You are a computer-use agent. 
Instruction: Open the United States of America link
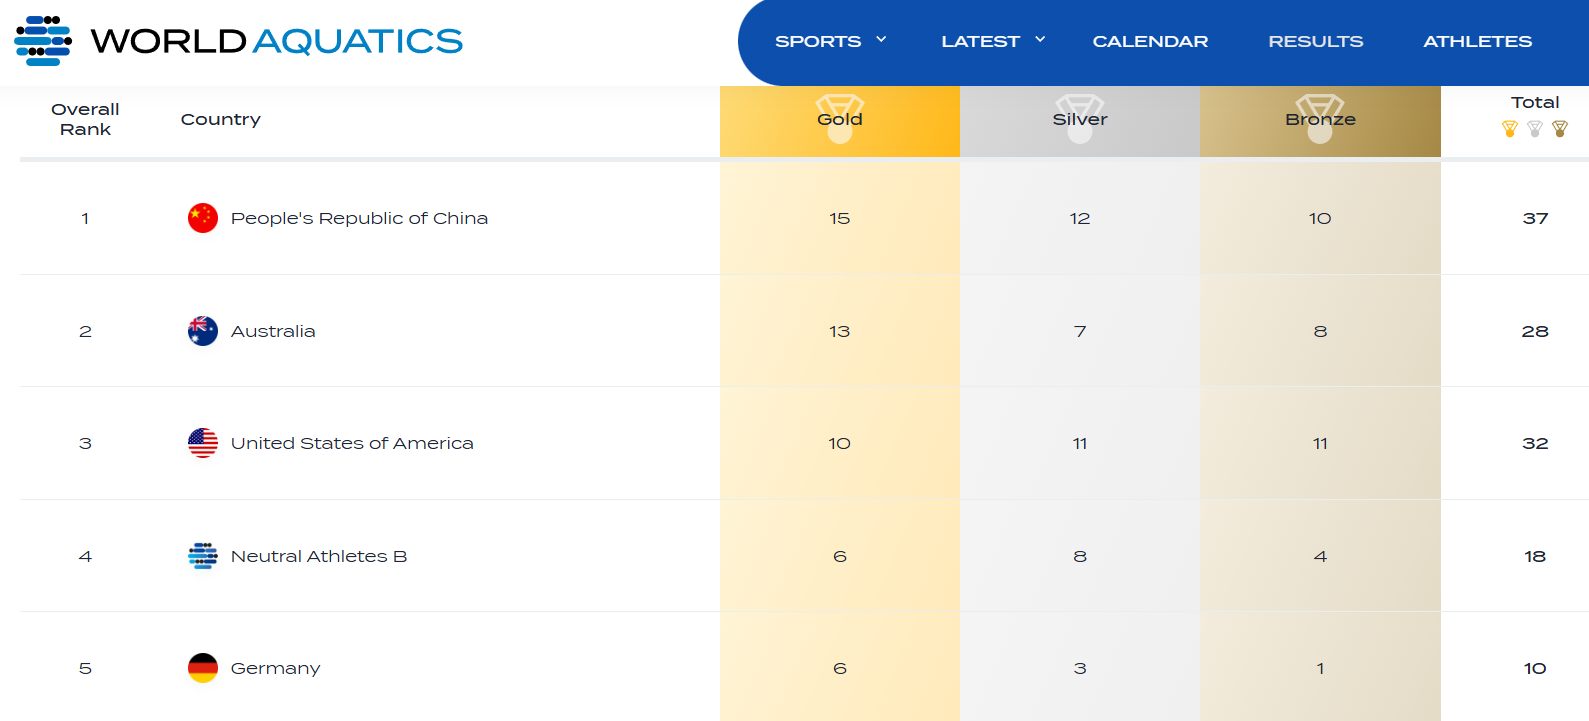tap(352, 443)
